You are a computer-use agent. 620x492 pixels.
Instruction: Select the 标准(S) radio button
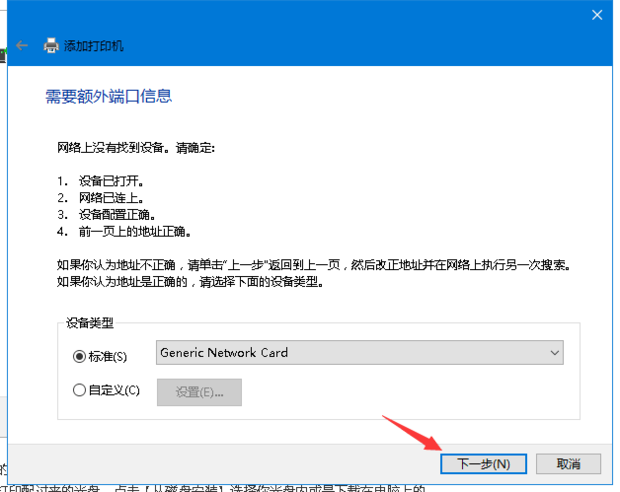pyautogui.click(x=80, y=354)
